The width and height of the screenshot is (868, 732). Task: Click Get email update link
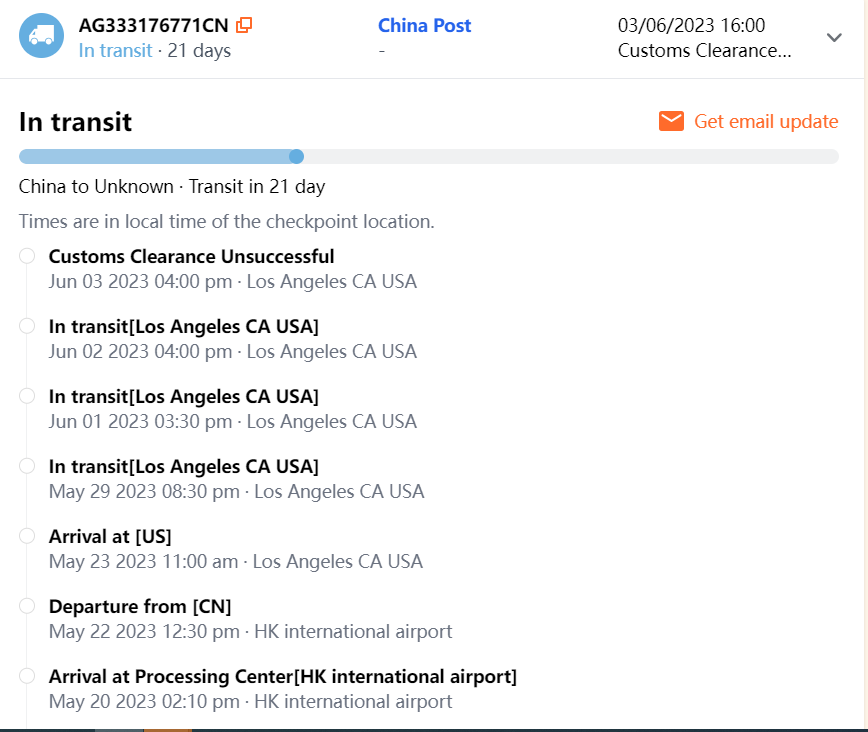coord(766,121)
